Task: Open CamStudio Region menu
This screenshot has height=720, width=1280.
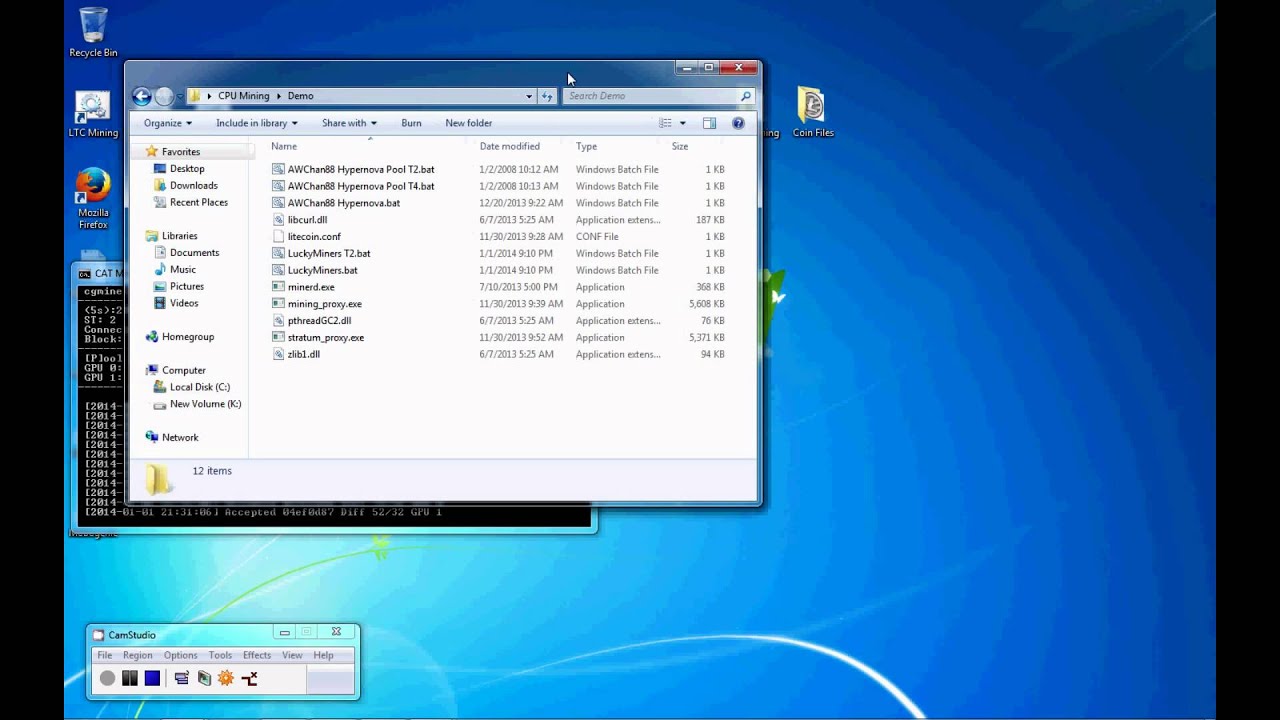Action: pyautogui.click(x=137, y=655)
